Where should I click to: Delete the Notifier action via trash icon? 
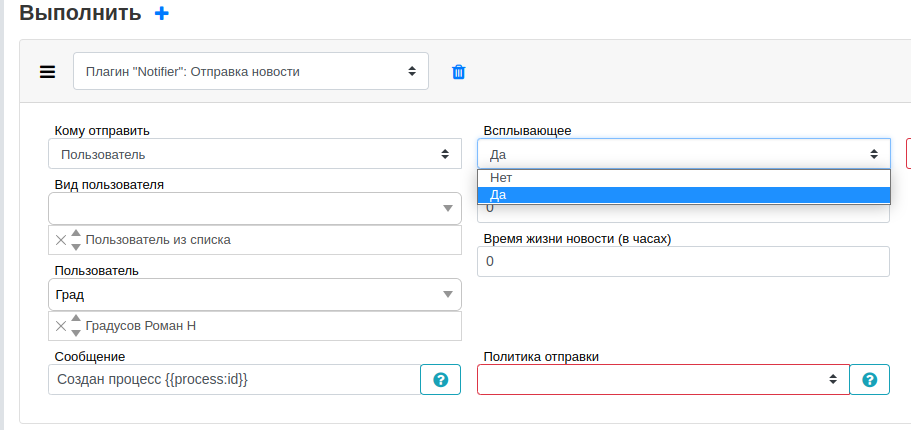click(x=458, y=71)
